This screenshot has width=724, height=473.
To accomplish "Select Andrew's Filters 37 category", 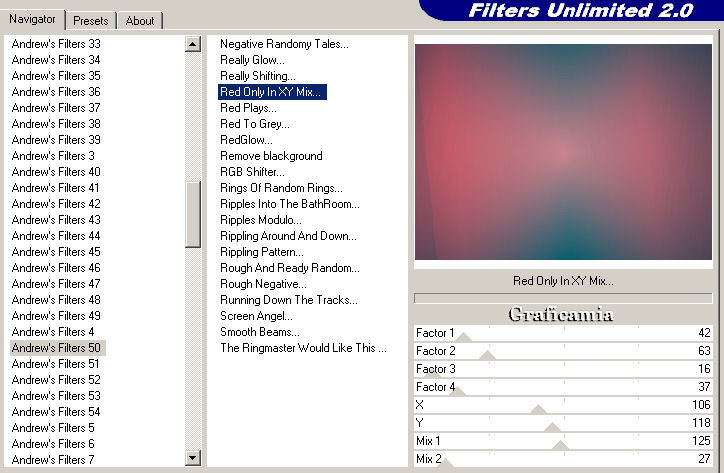I will click(56, 108).
